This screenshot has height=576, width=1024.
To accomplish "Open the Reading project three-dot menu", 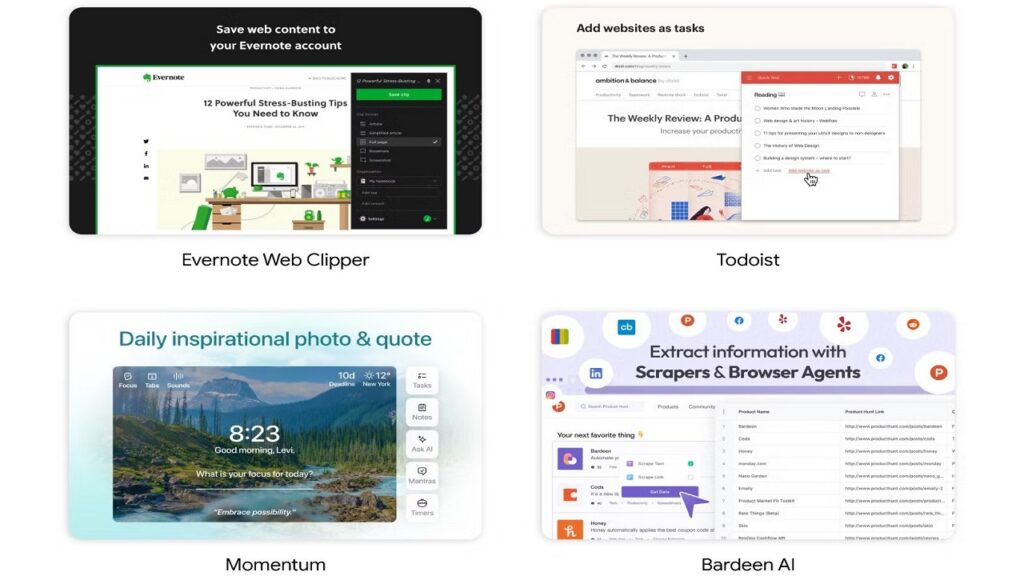I will 886,95.
